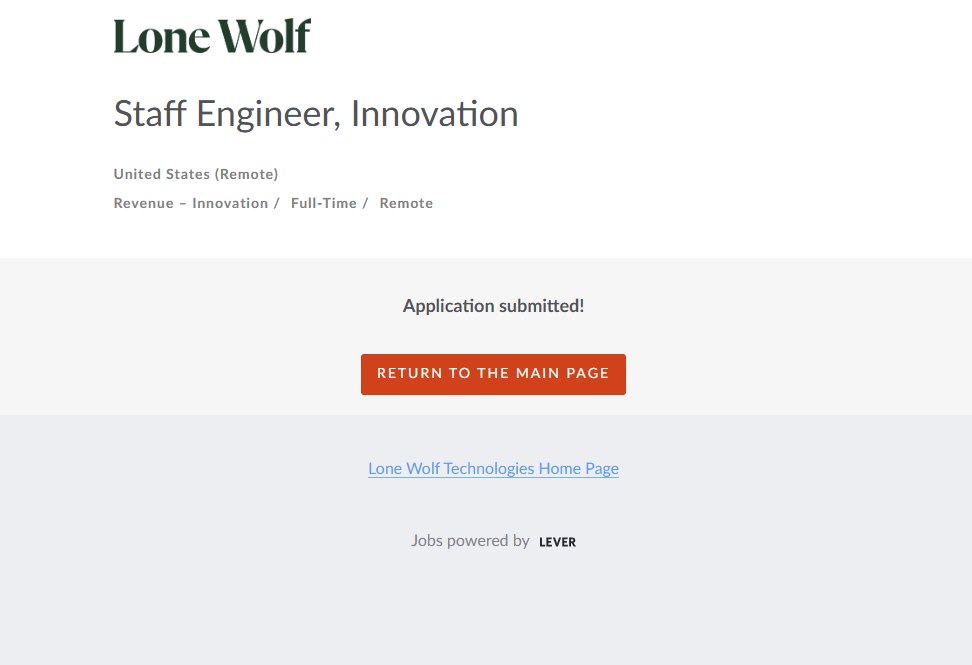Image resolution: width=972 pixels, height=665 pixels.
Task: Click the Staff Engineer, Innovation heading
Action: tap(316, 114)
